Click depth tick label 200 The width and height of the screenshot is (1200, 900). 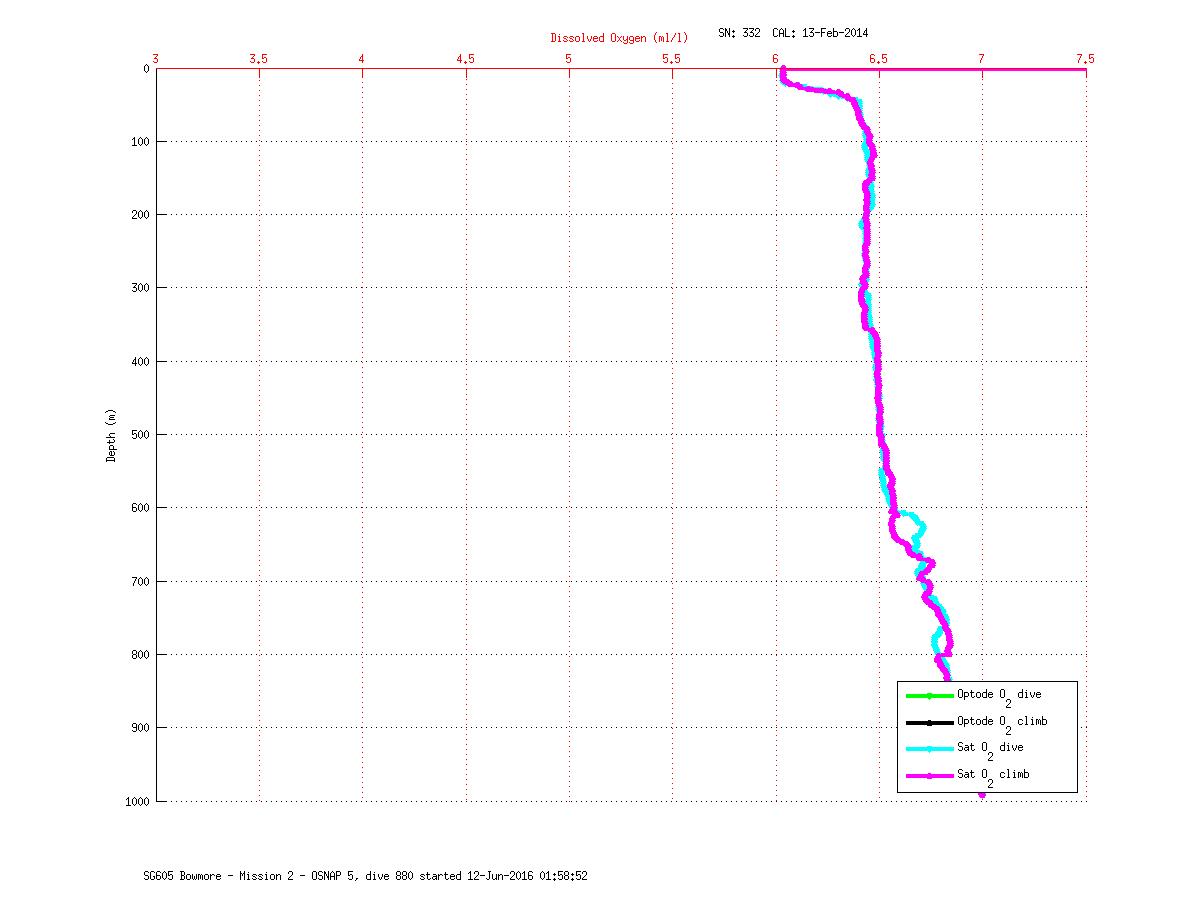click(141, 215)
